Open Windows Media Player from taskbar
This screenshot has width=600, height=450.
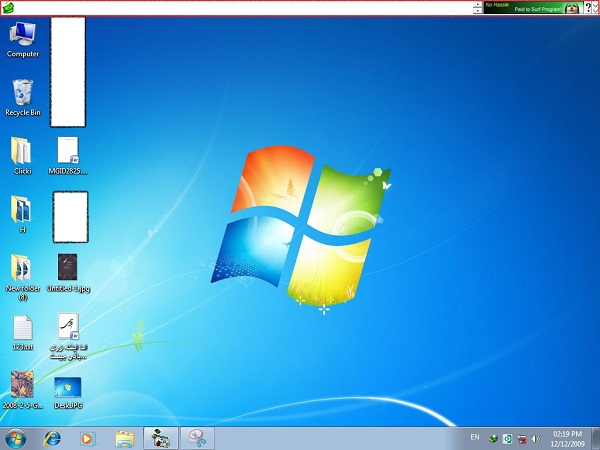pyautogui.click(x=87, y=438)
